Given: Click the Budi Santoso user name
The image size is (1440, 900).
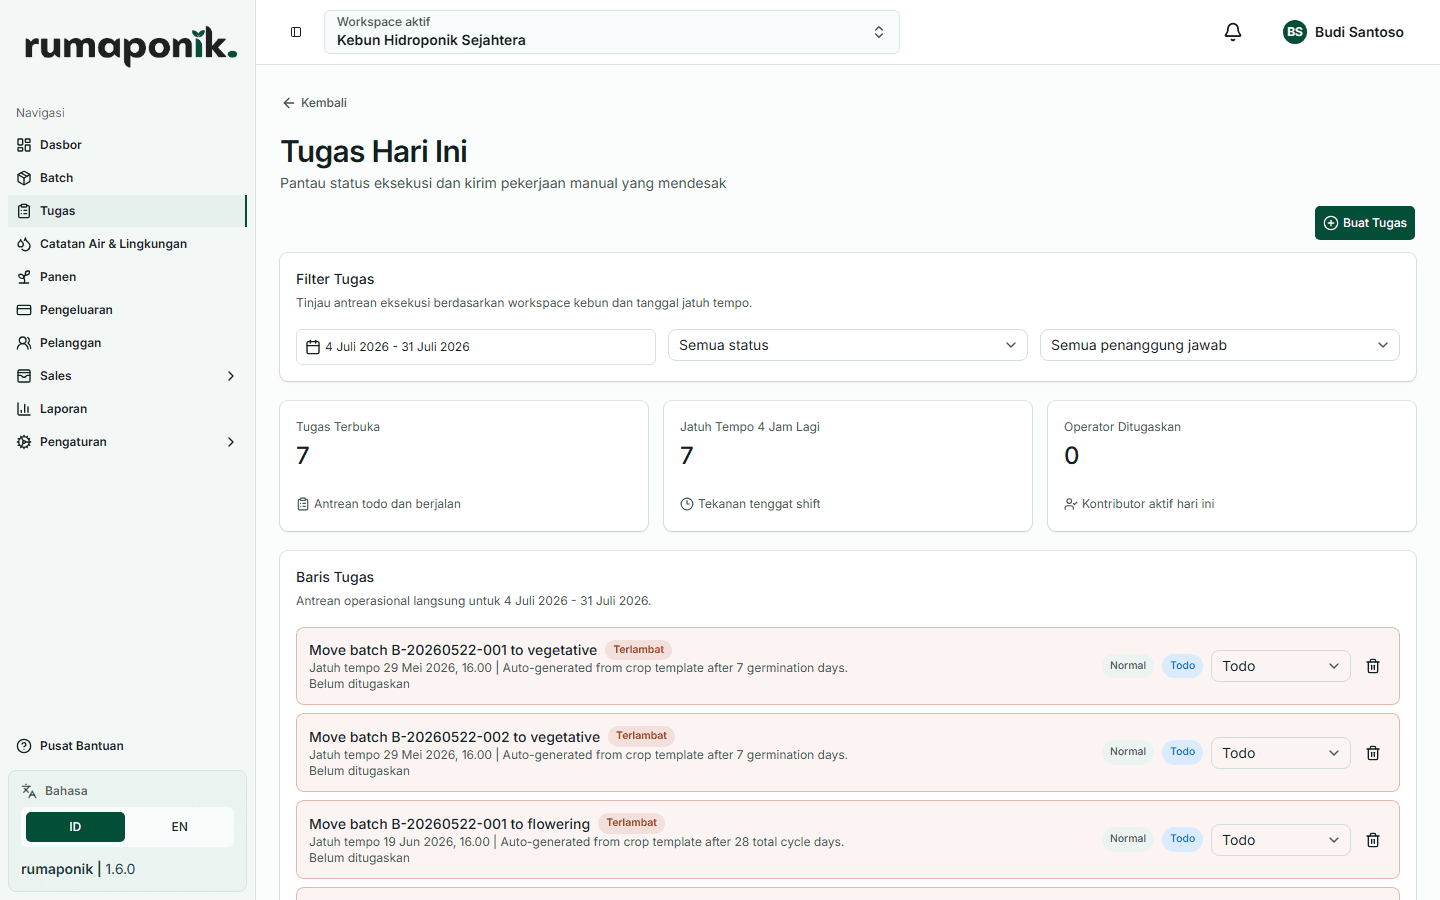Looking at the screenshot, I should click(1359, 32).
